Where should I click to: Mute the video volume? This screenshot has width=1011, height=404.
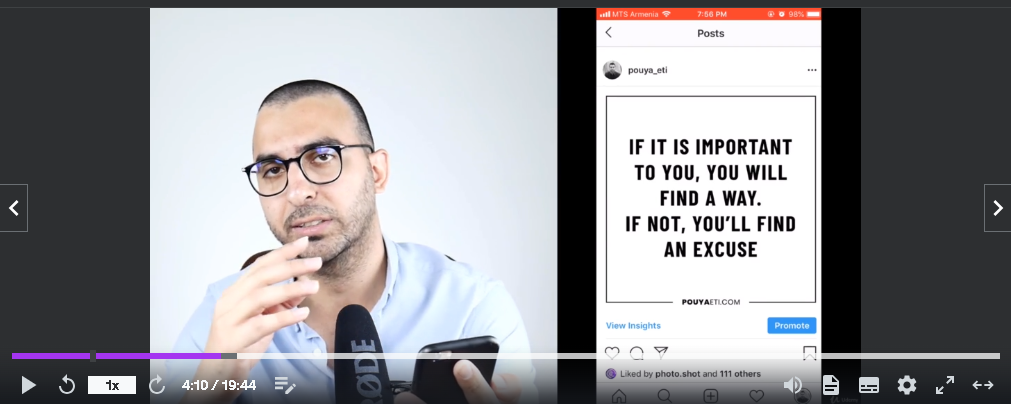tap(792, 385)
